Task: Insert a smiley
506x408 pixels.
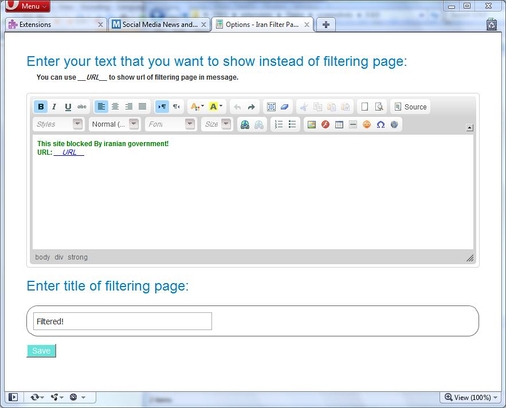Action: [367, 124]
